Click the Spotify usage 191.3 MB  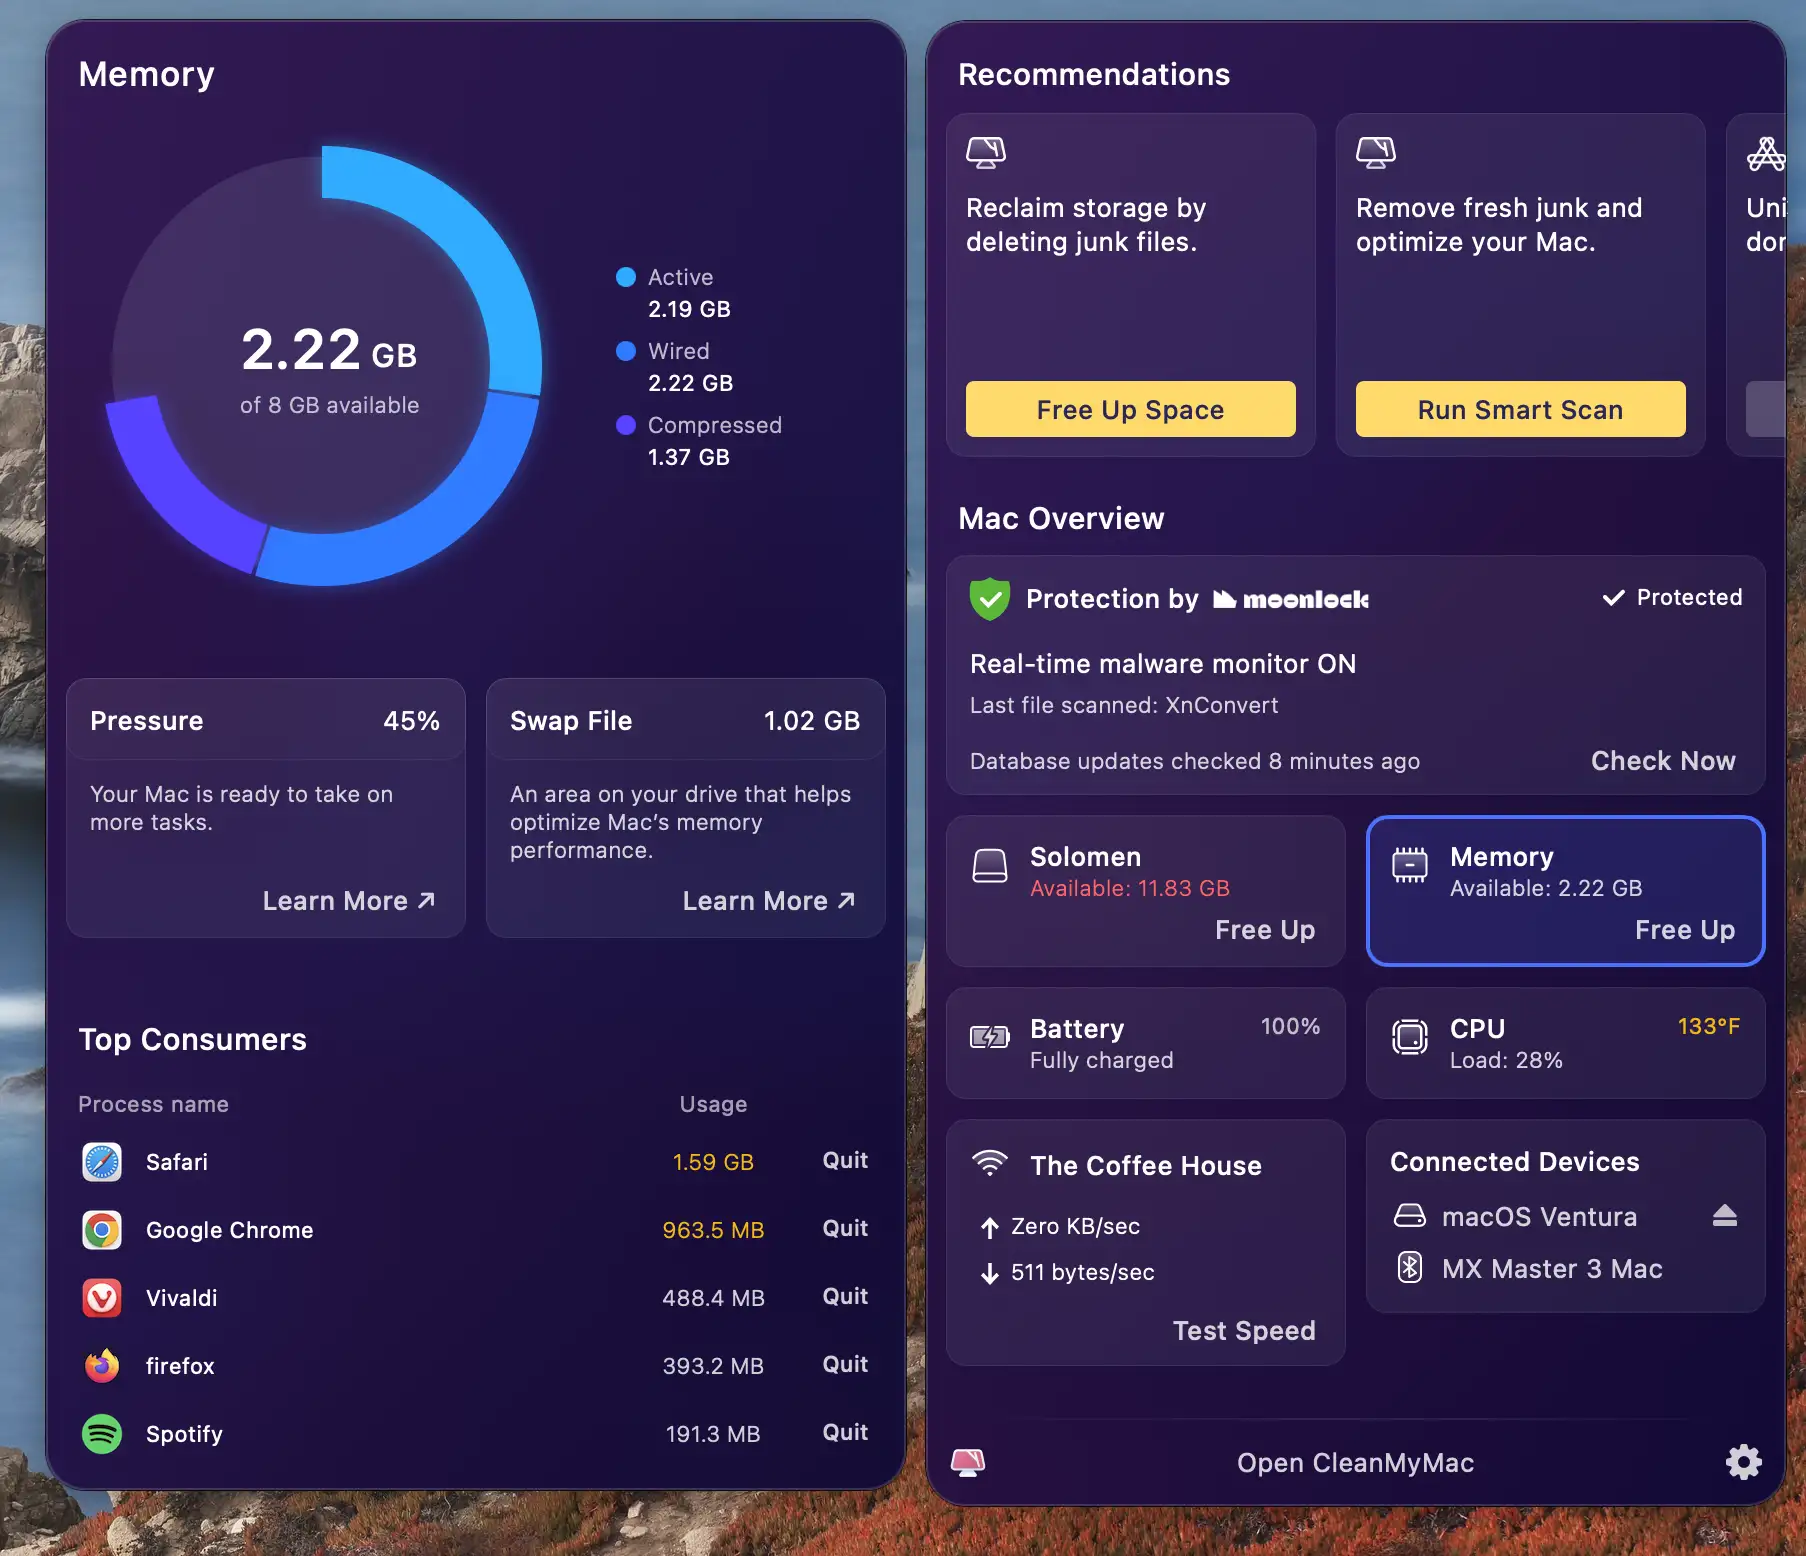(x=713, y=1434)
